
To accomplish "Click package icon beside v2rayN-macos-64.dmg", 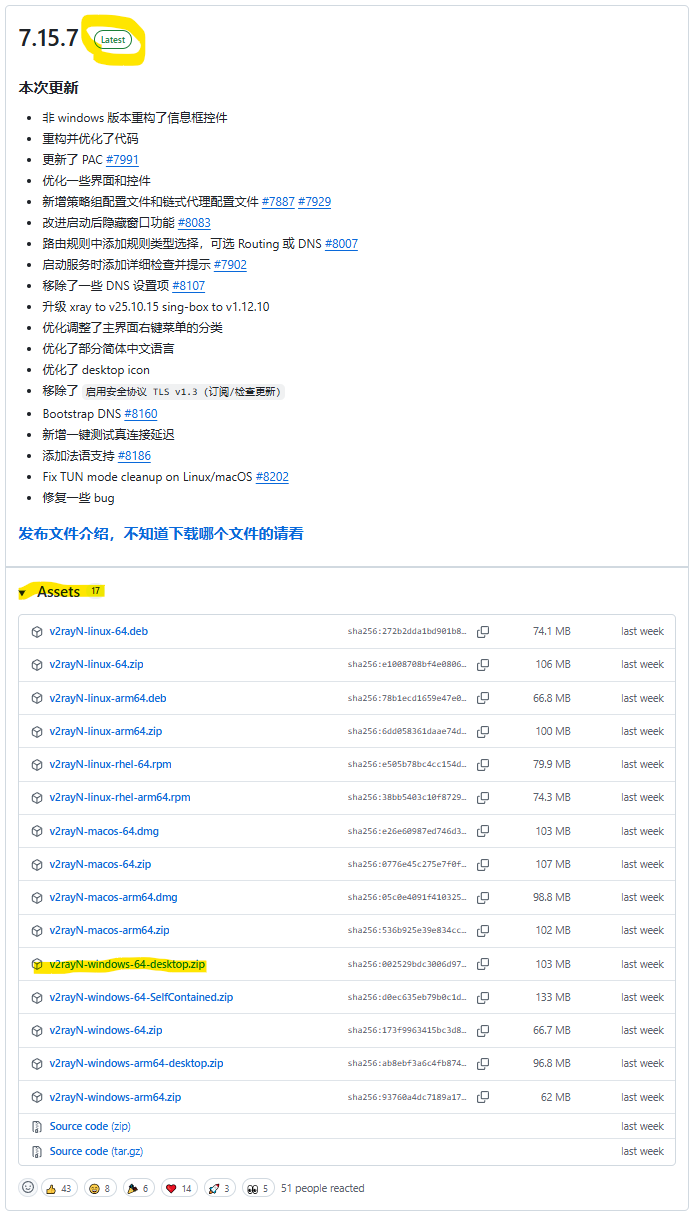I will pos(37,832).
